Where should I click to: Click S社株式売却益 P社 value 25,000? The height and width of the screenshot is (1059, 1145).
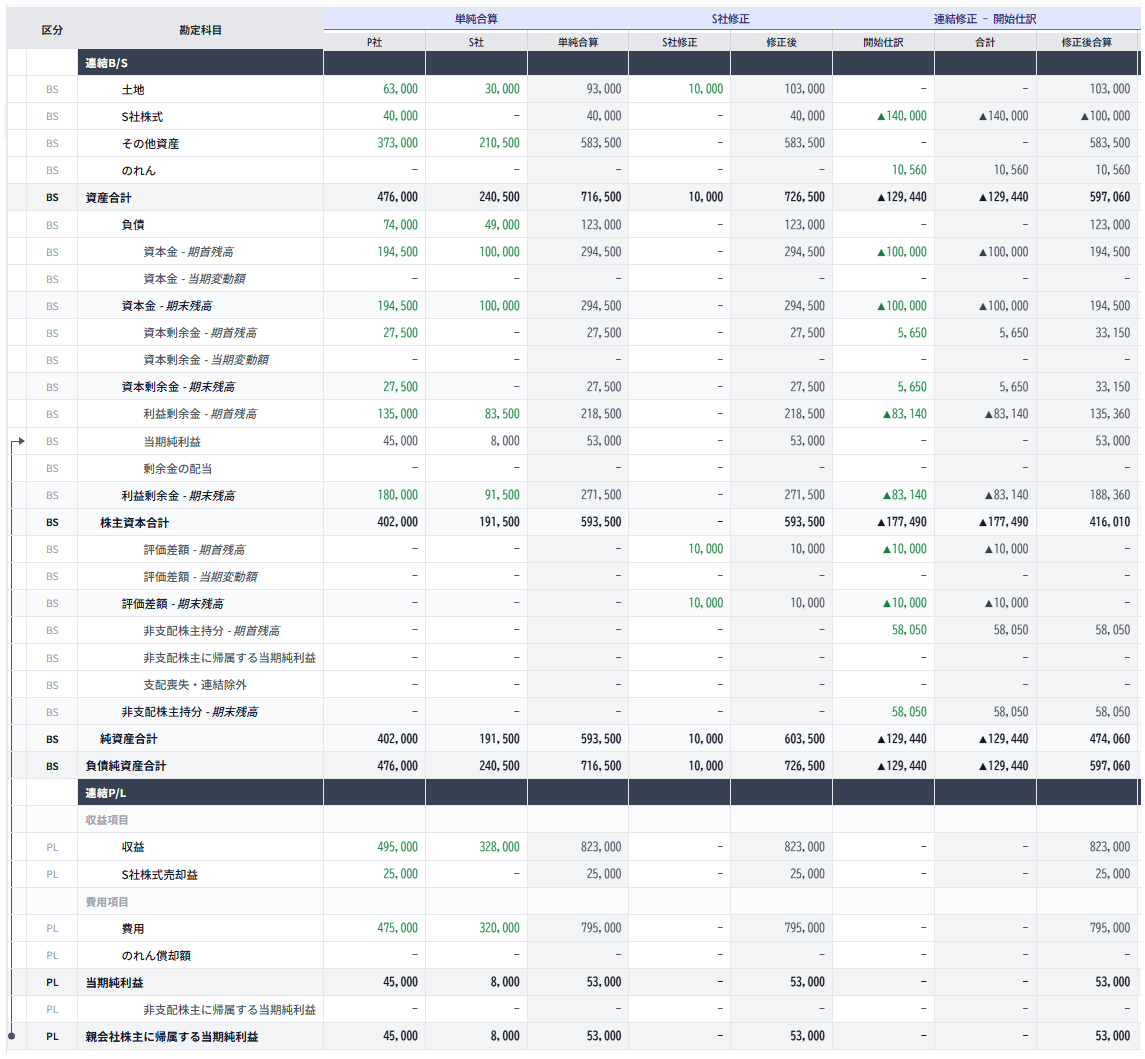pyautogui.click(x=400, y=875)
